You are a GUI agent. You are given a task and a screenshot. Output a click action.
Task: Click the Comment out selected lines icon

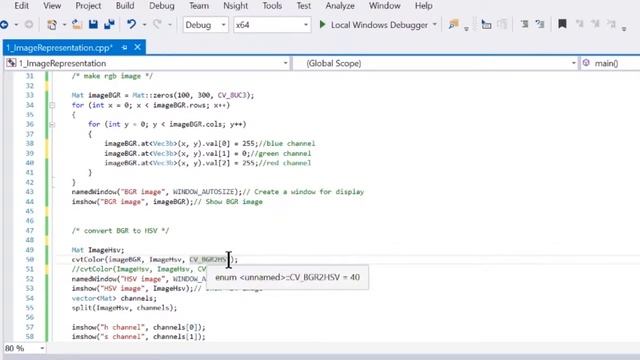tap(524, 25)
